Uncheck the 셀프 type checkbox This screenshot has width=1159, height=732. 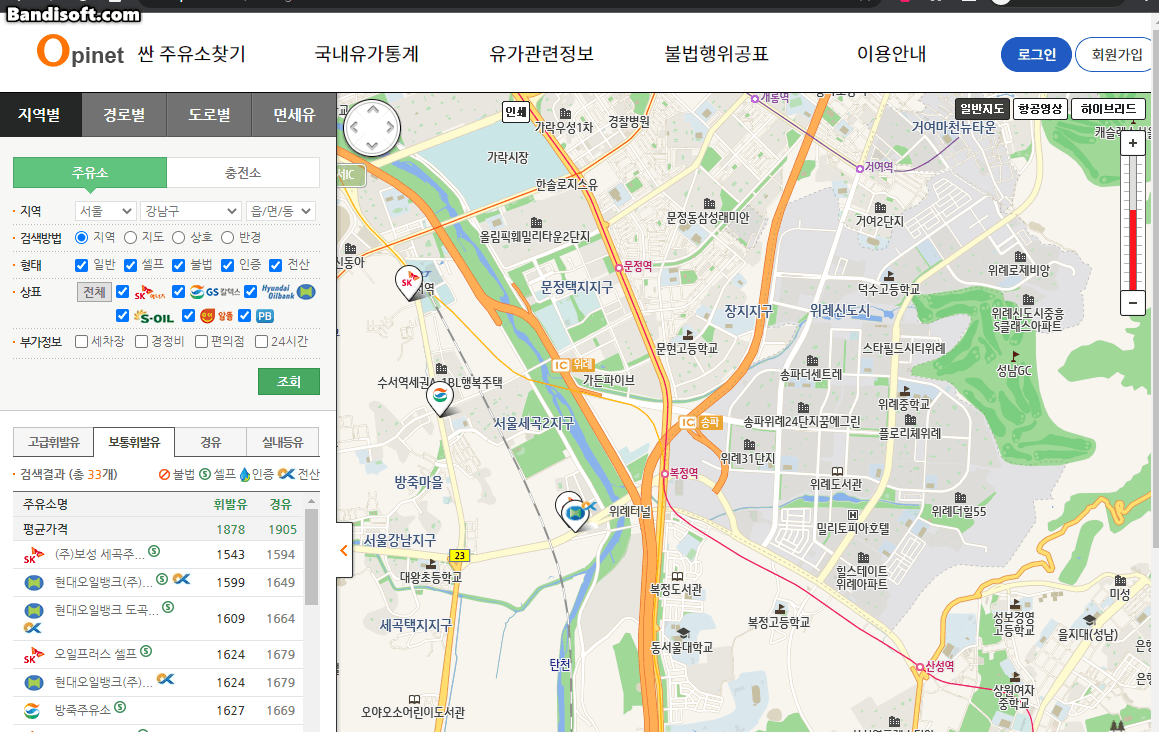coord(131,265)
